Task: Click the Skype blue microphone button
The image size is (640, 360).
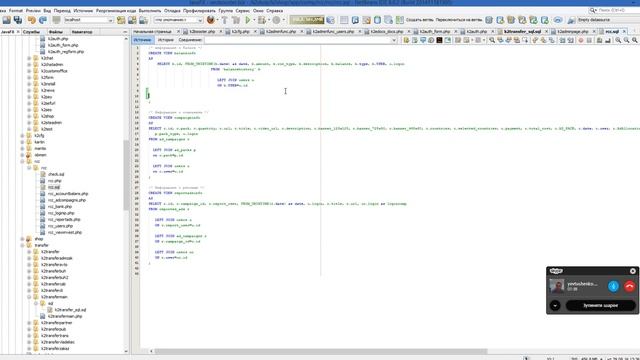Action: [x=613, y=286]
